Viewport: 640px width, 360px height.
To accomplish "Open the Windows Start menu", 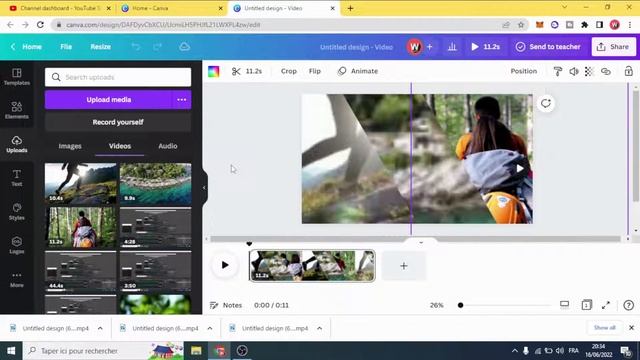I will coord(11,351).
